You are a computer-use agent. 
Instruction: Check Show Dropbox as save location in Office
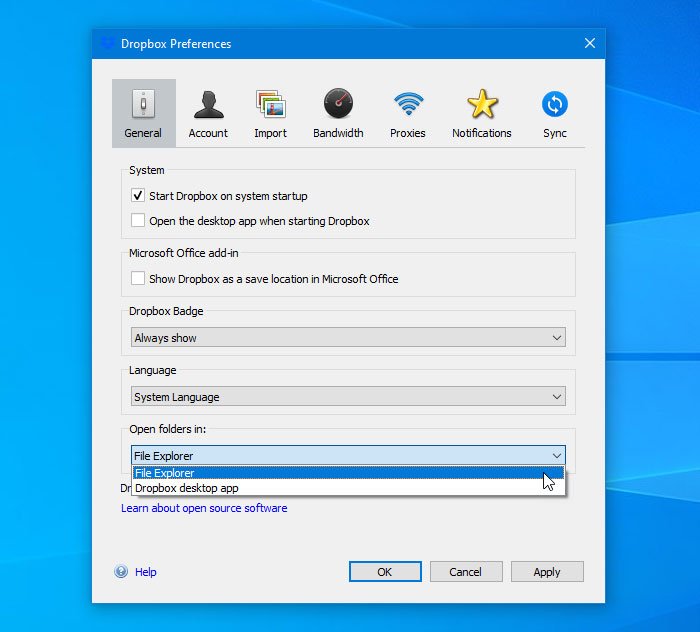pos(138,279)
